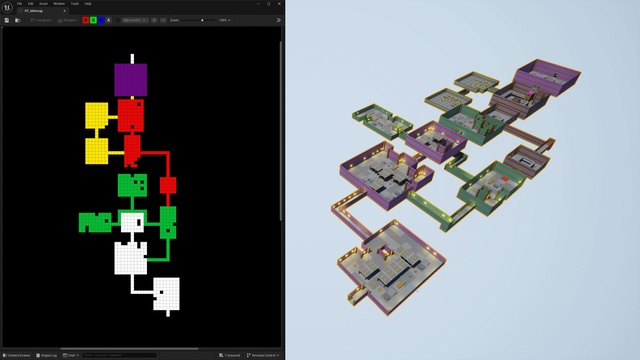Click the Unreal Engine logo icon
The image size is (640, 360).
7,7
